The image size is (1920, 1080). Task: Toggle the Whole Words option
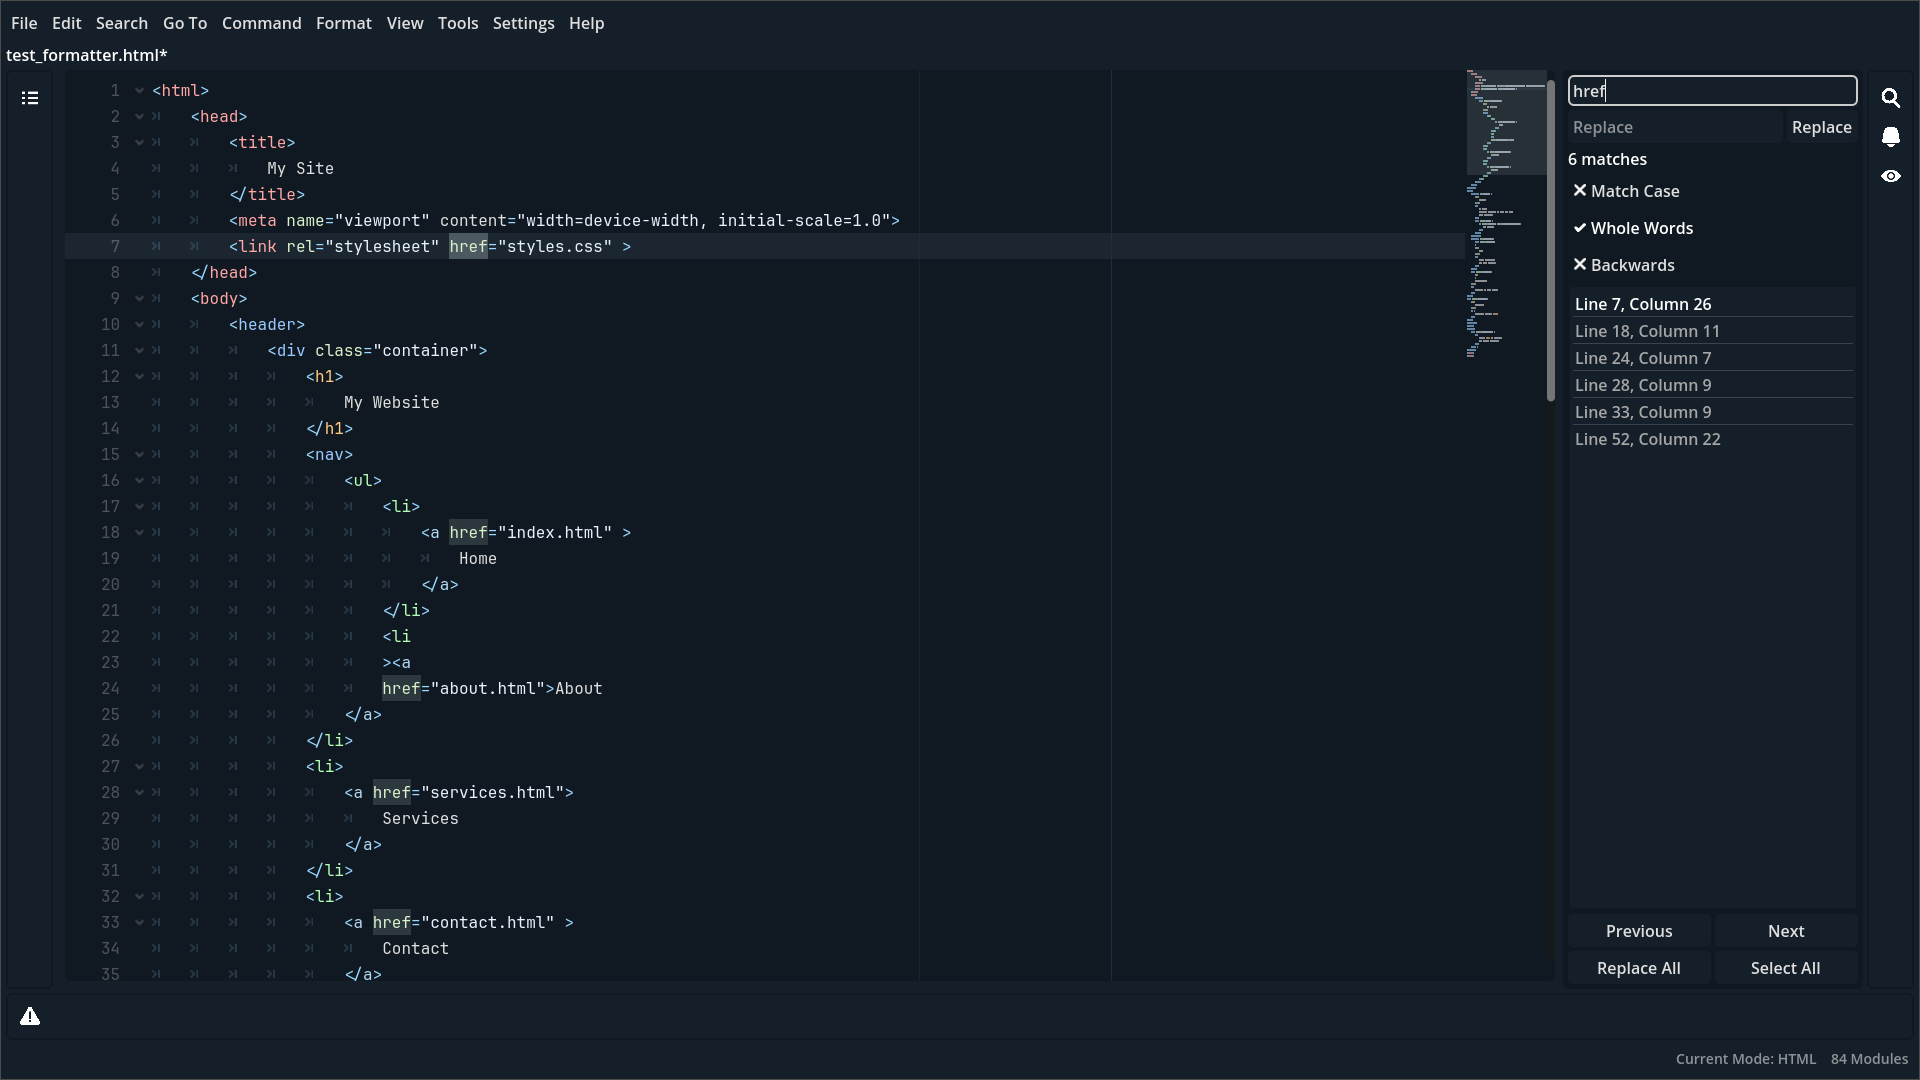pos(1633,228)
